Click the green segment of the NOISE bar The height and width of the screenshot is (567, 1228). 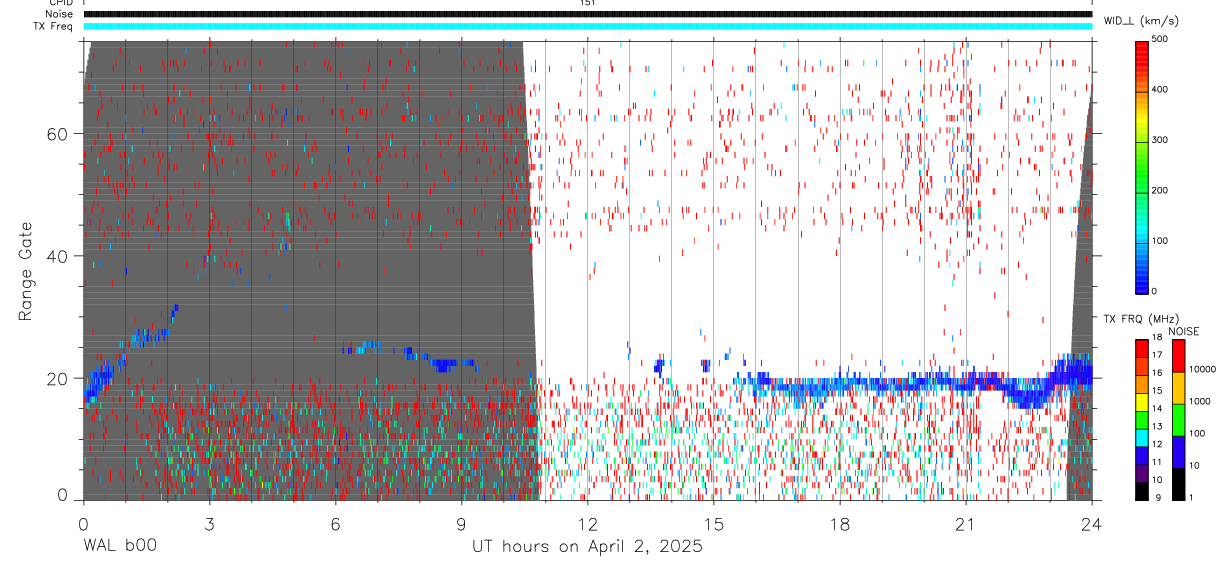point(1178,420)
